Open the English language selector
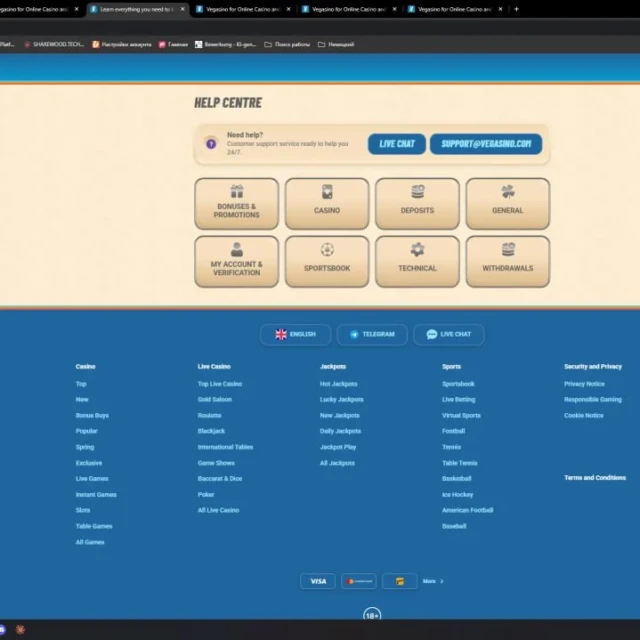The width and height of the screenshot is (640, 640). click(296, 334)
